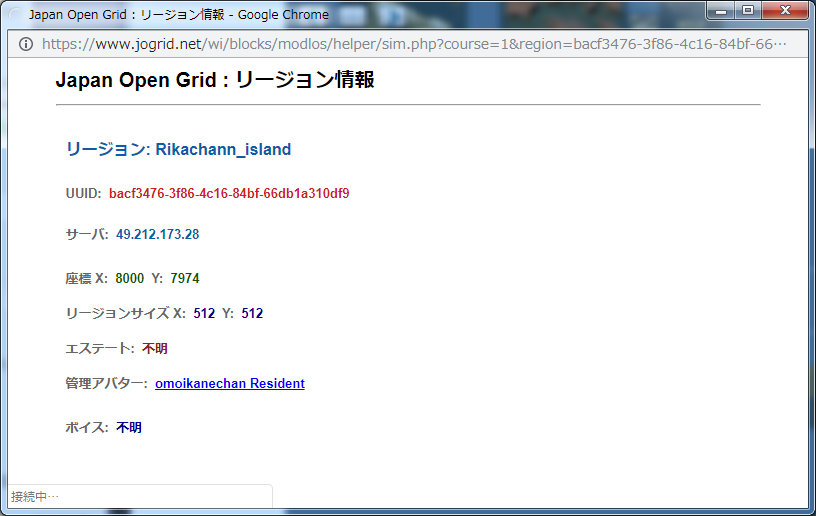
Task: Click the Y coordinate value 7974
Action: 185,278
